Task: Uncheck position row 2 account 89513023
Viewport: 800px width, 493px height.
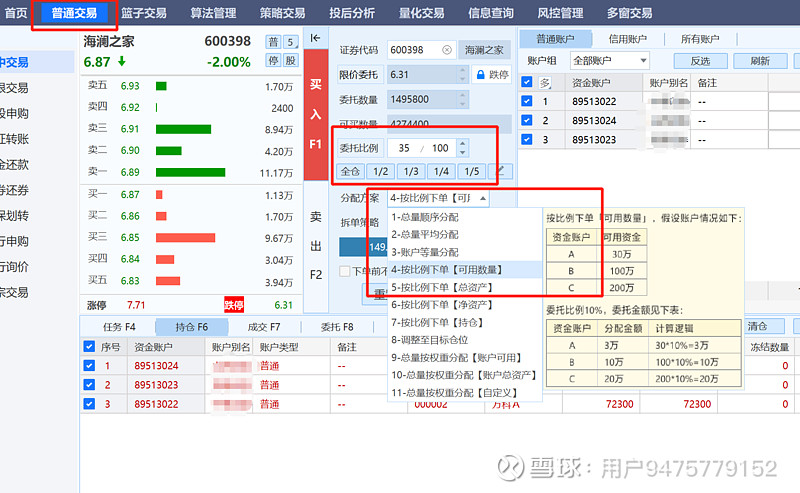Action: click(89, 384)
